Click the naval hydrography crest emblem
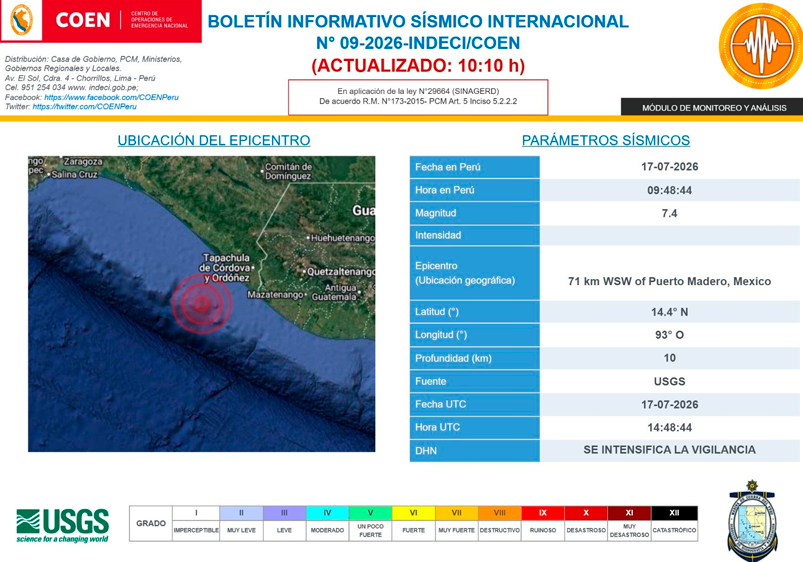 point(752,521)
